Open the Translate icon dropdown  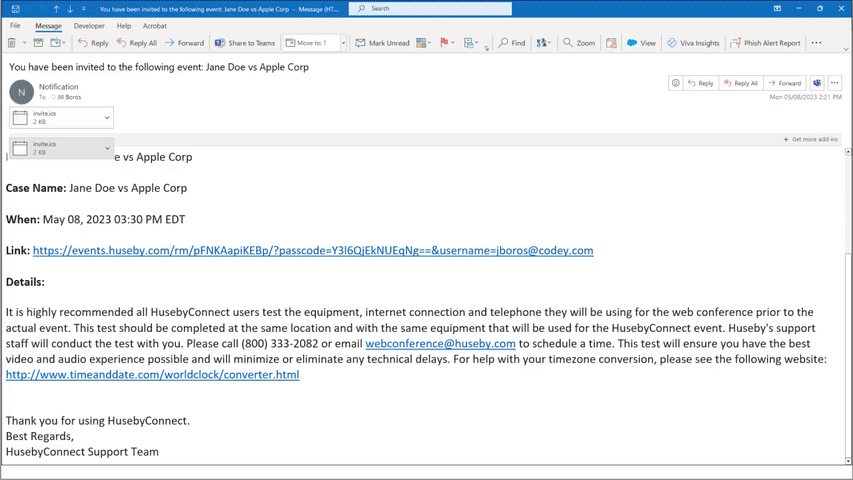point(543,42)
